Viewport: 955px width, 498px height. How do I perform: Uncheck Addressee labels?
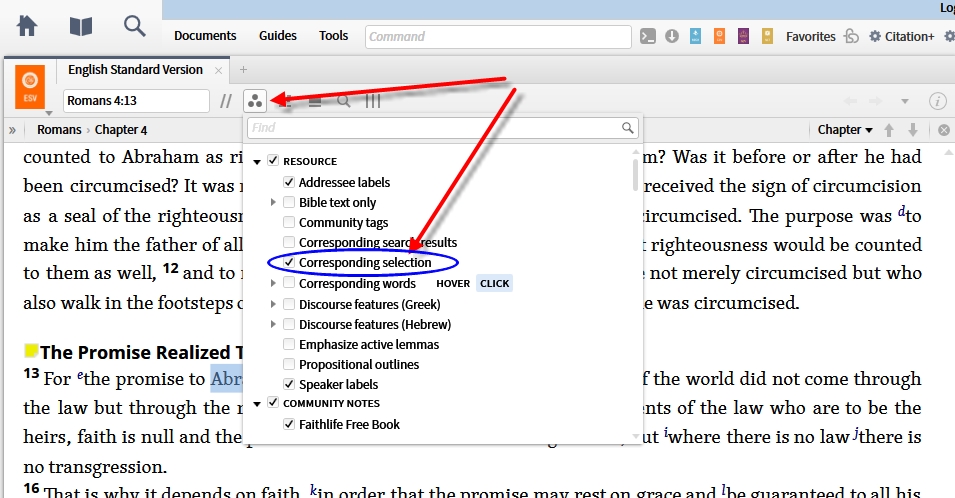point(289,182)
